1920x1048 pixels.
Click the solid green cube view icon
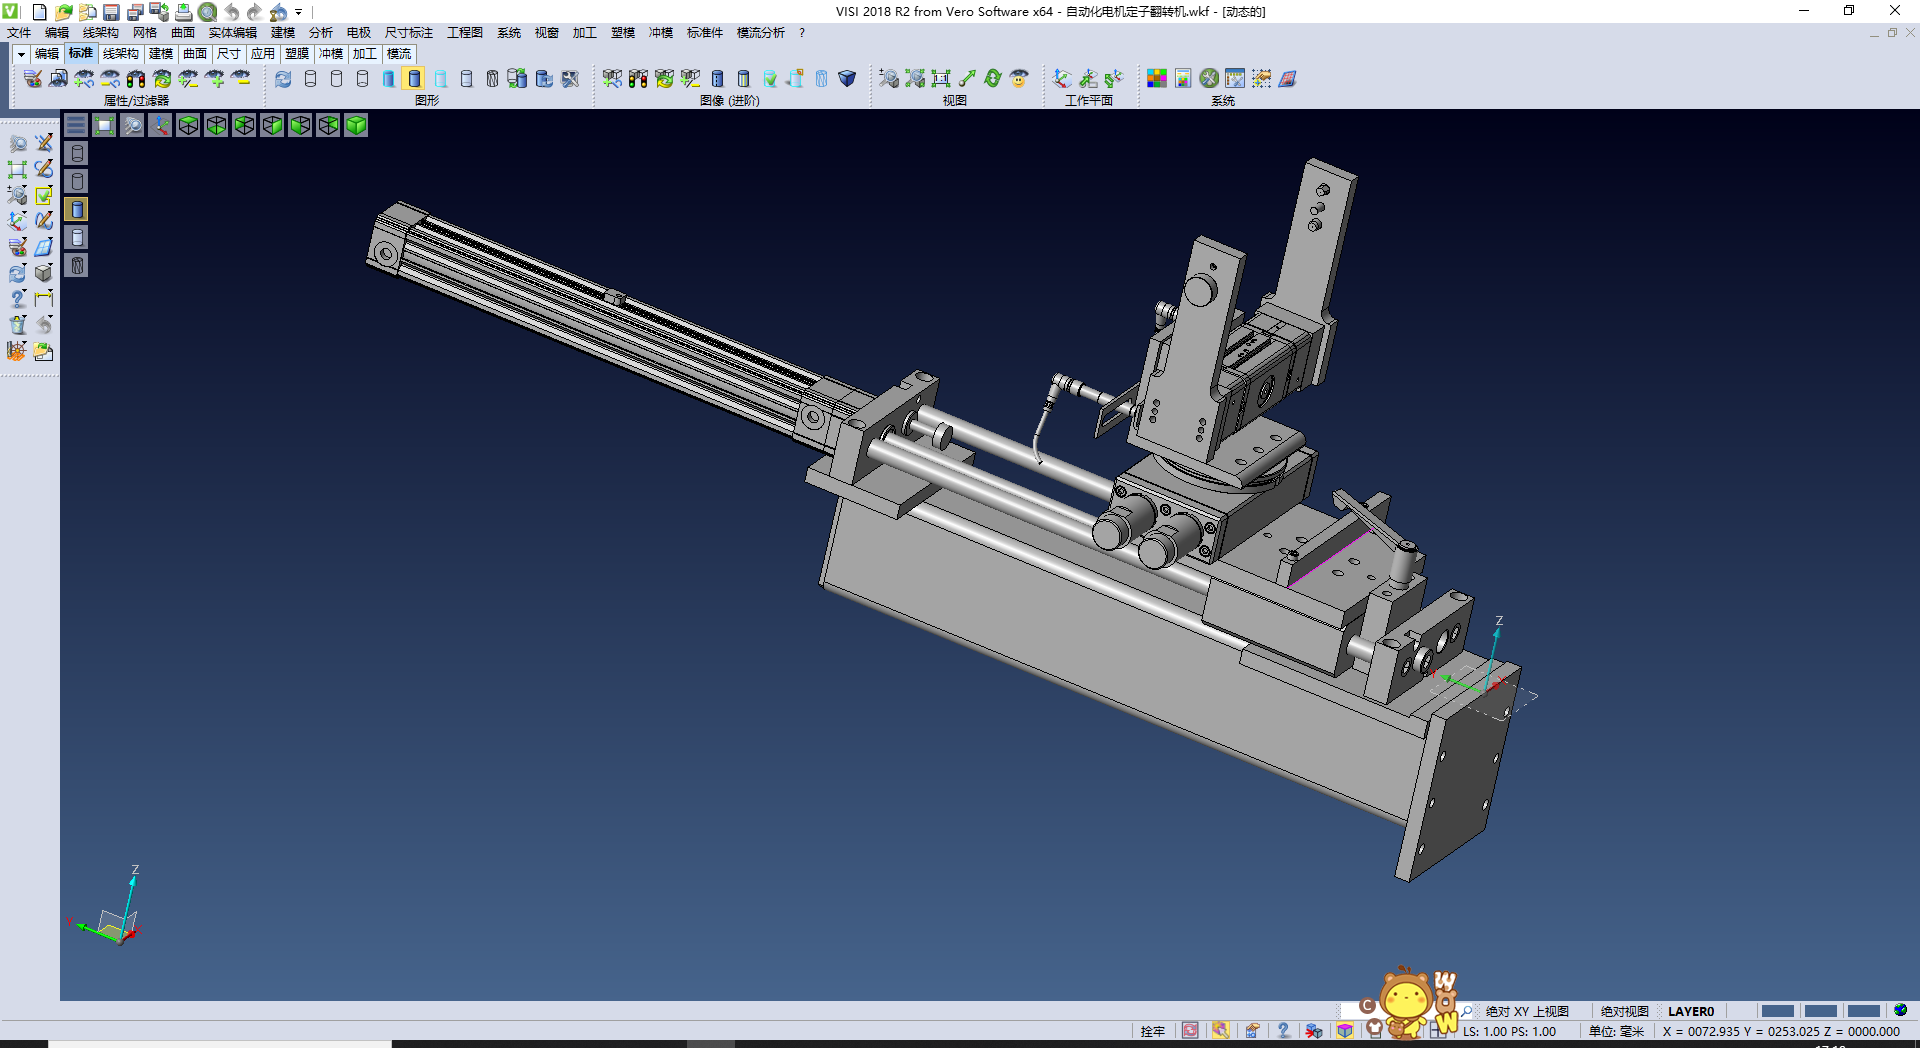point(356,125)
